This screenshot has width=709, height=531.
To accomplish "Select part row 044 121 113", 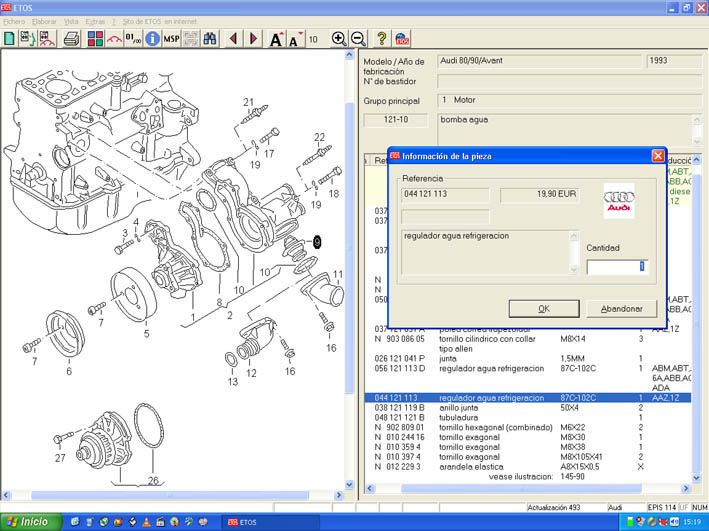I will 528,398.
